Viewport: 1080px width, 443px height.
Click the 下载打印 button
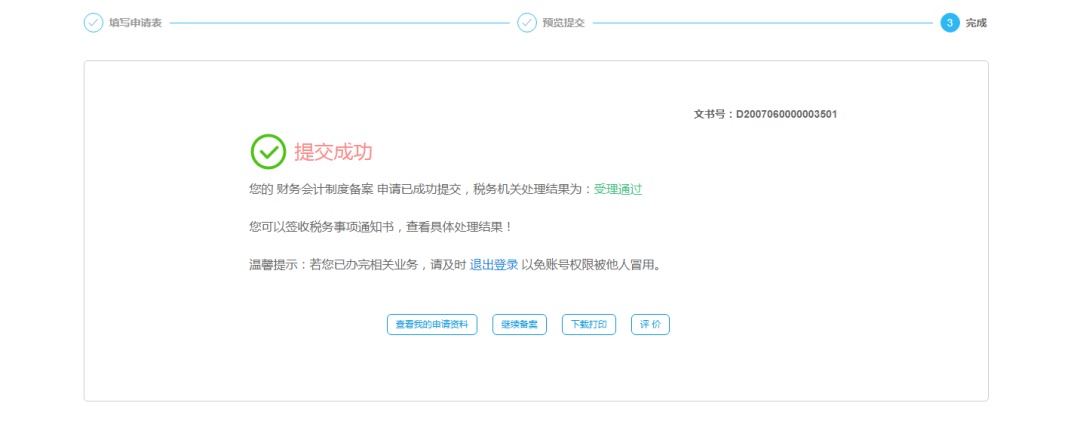[589, 325]
